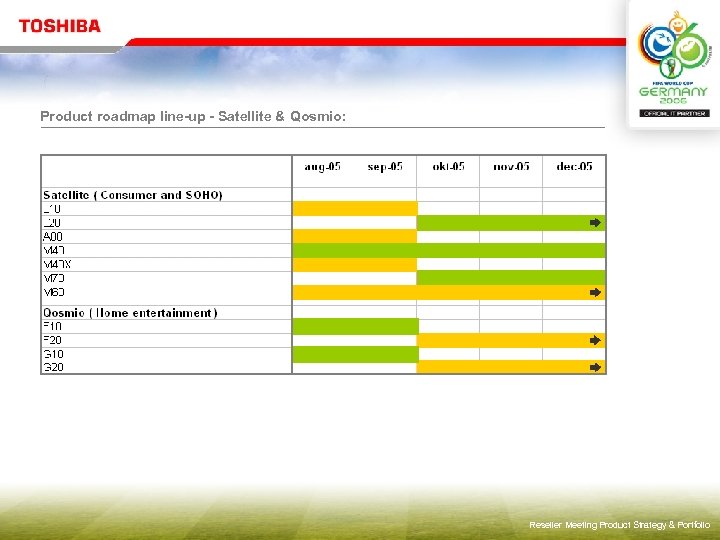Click the 'GERMANY' text in the World Cup emblem
720x540 pixels.
point(673,91)
